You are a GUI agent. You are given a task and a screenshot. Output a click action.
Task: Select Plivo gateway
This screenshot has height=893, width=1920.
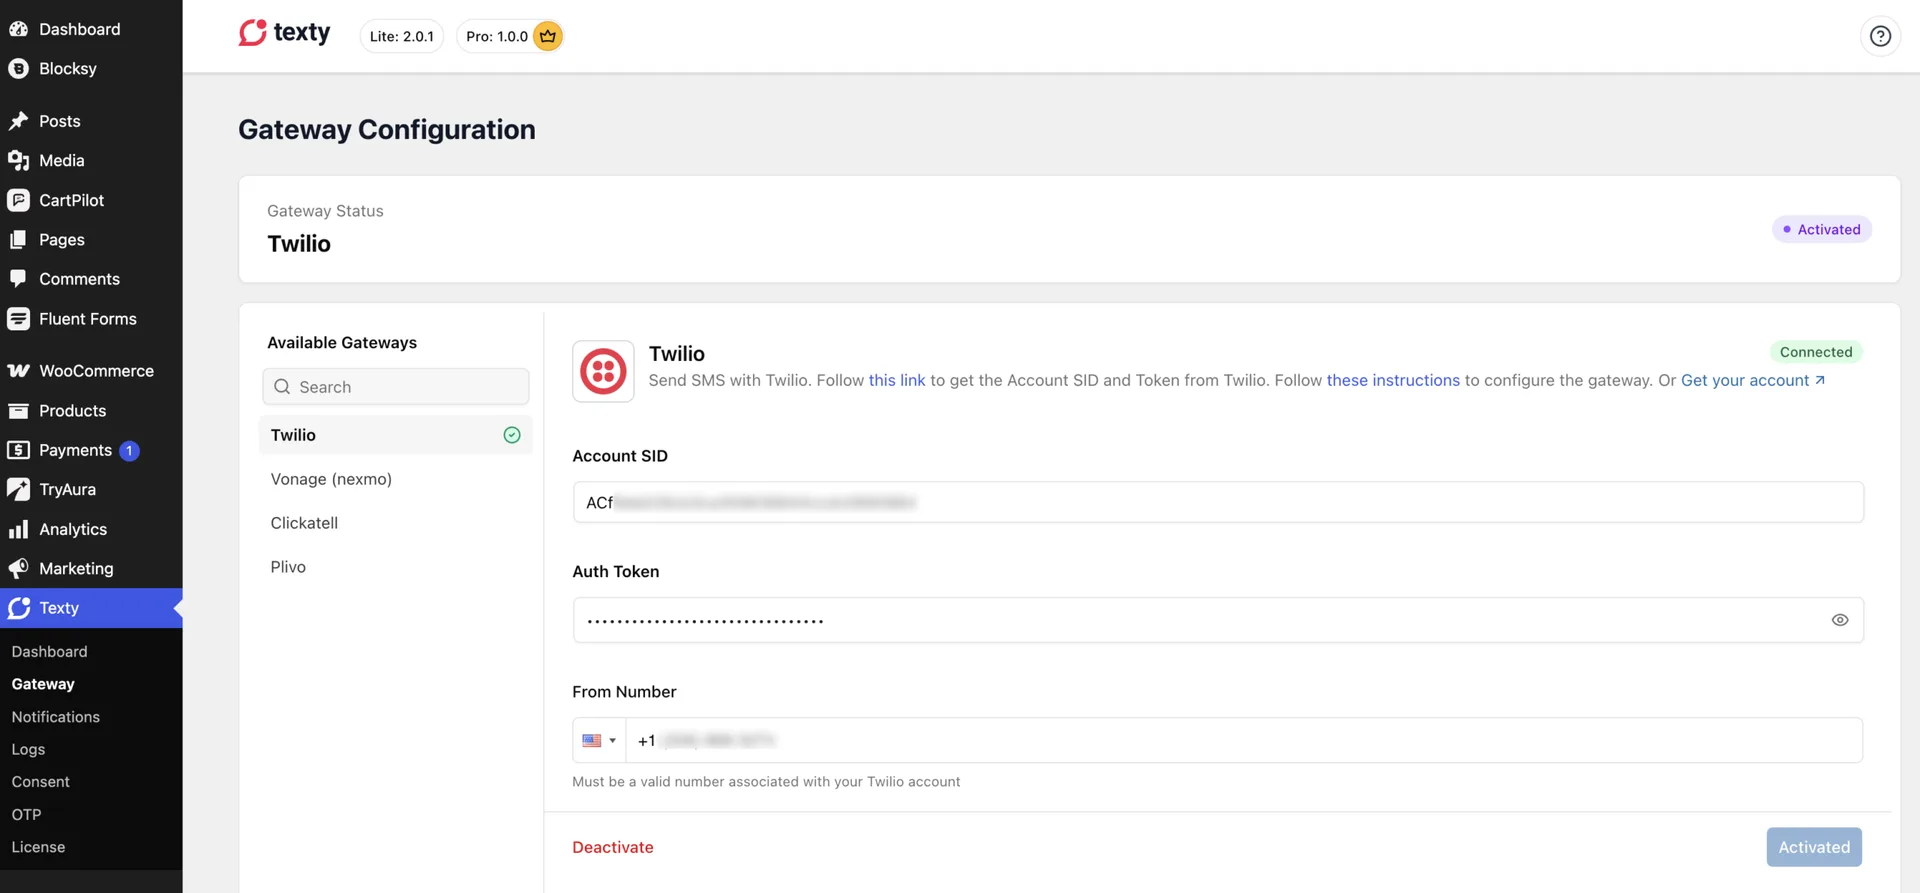point(395,567)
